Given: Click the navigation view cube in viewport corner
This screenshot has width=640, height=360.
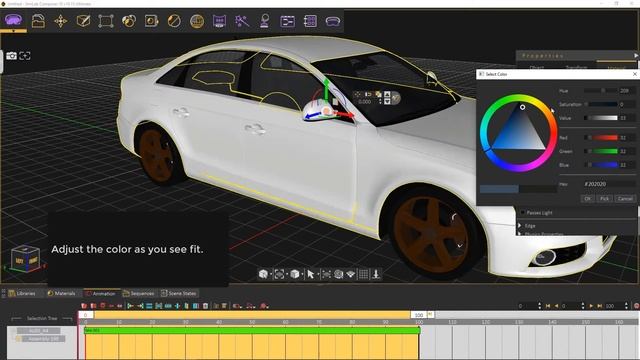Looking at the screenshot, I should 25,258.
